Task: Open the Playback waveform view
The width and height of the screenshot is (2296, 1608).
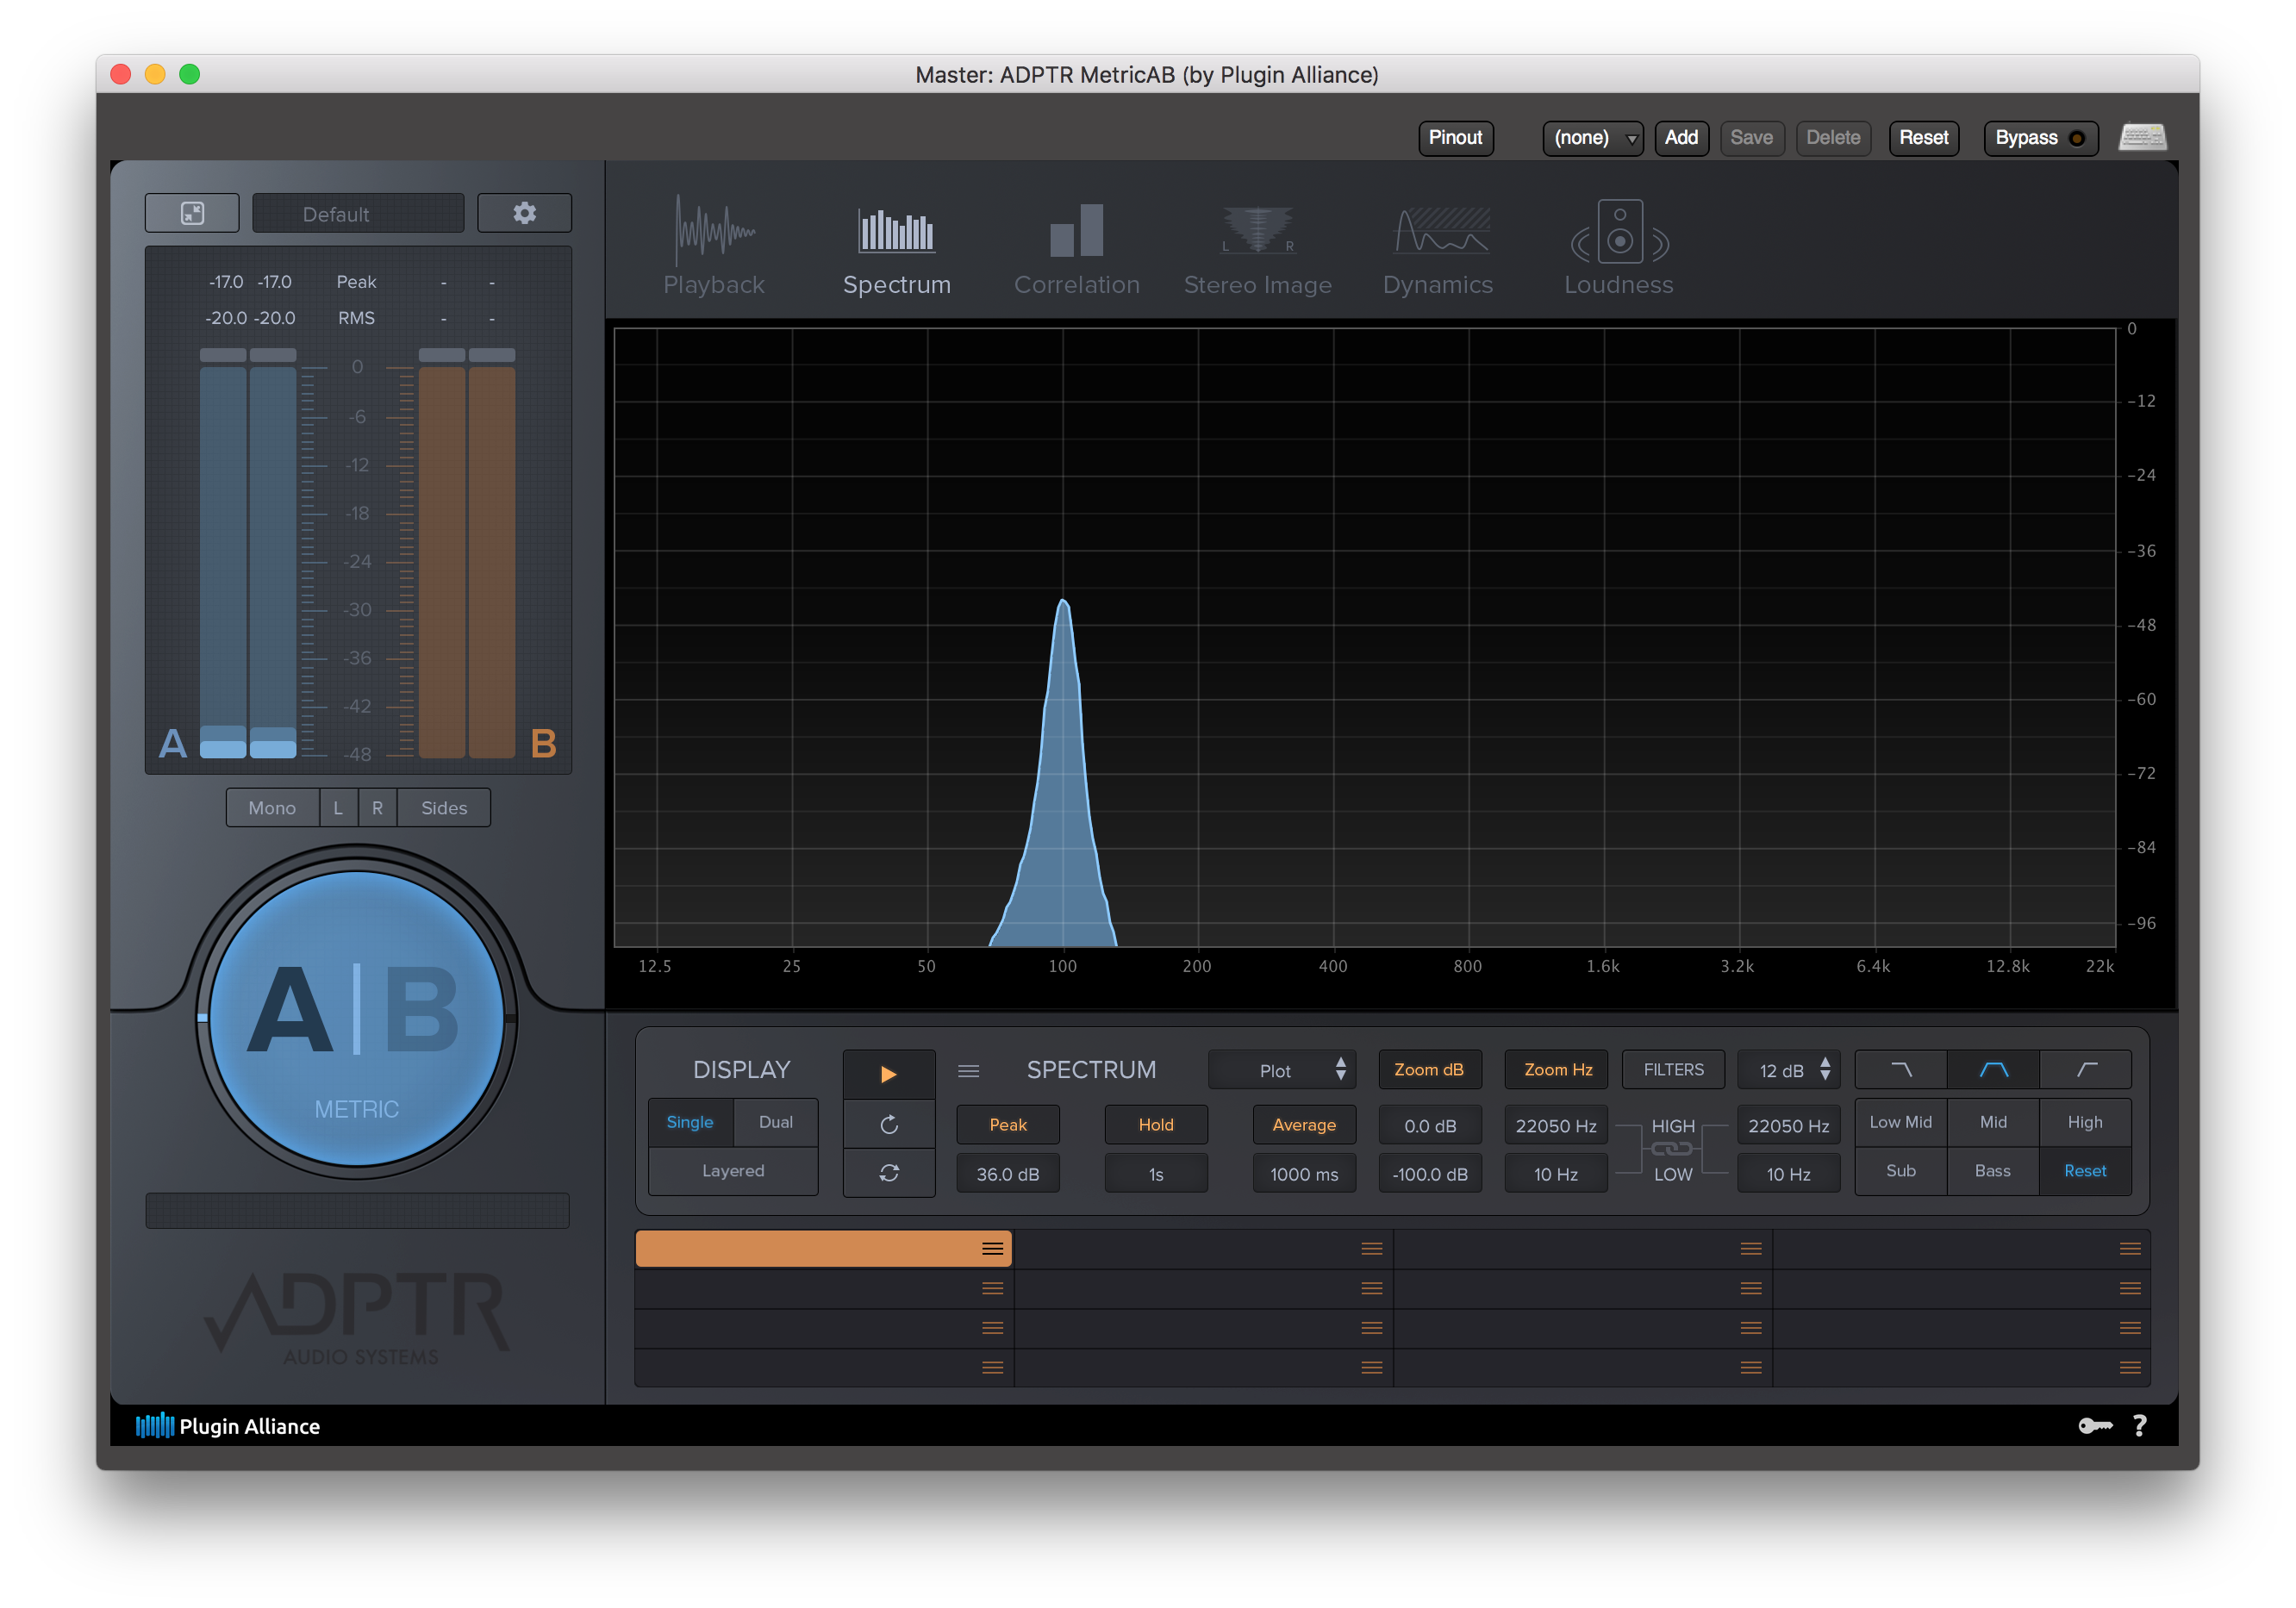Action: (x=714, y=246)
